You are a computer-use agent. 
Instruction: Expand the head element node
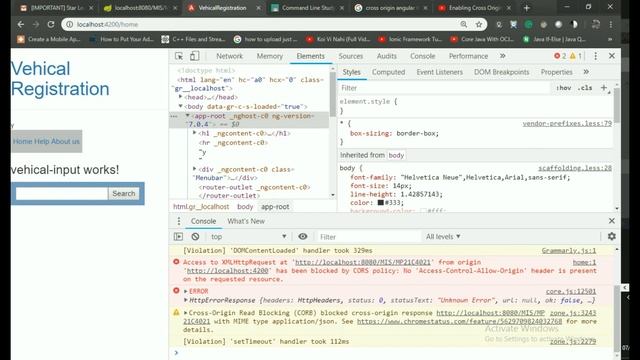pyautogui.click(x=180, y=97)
